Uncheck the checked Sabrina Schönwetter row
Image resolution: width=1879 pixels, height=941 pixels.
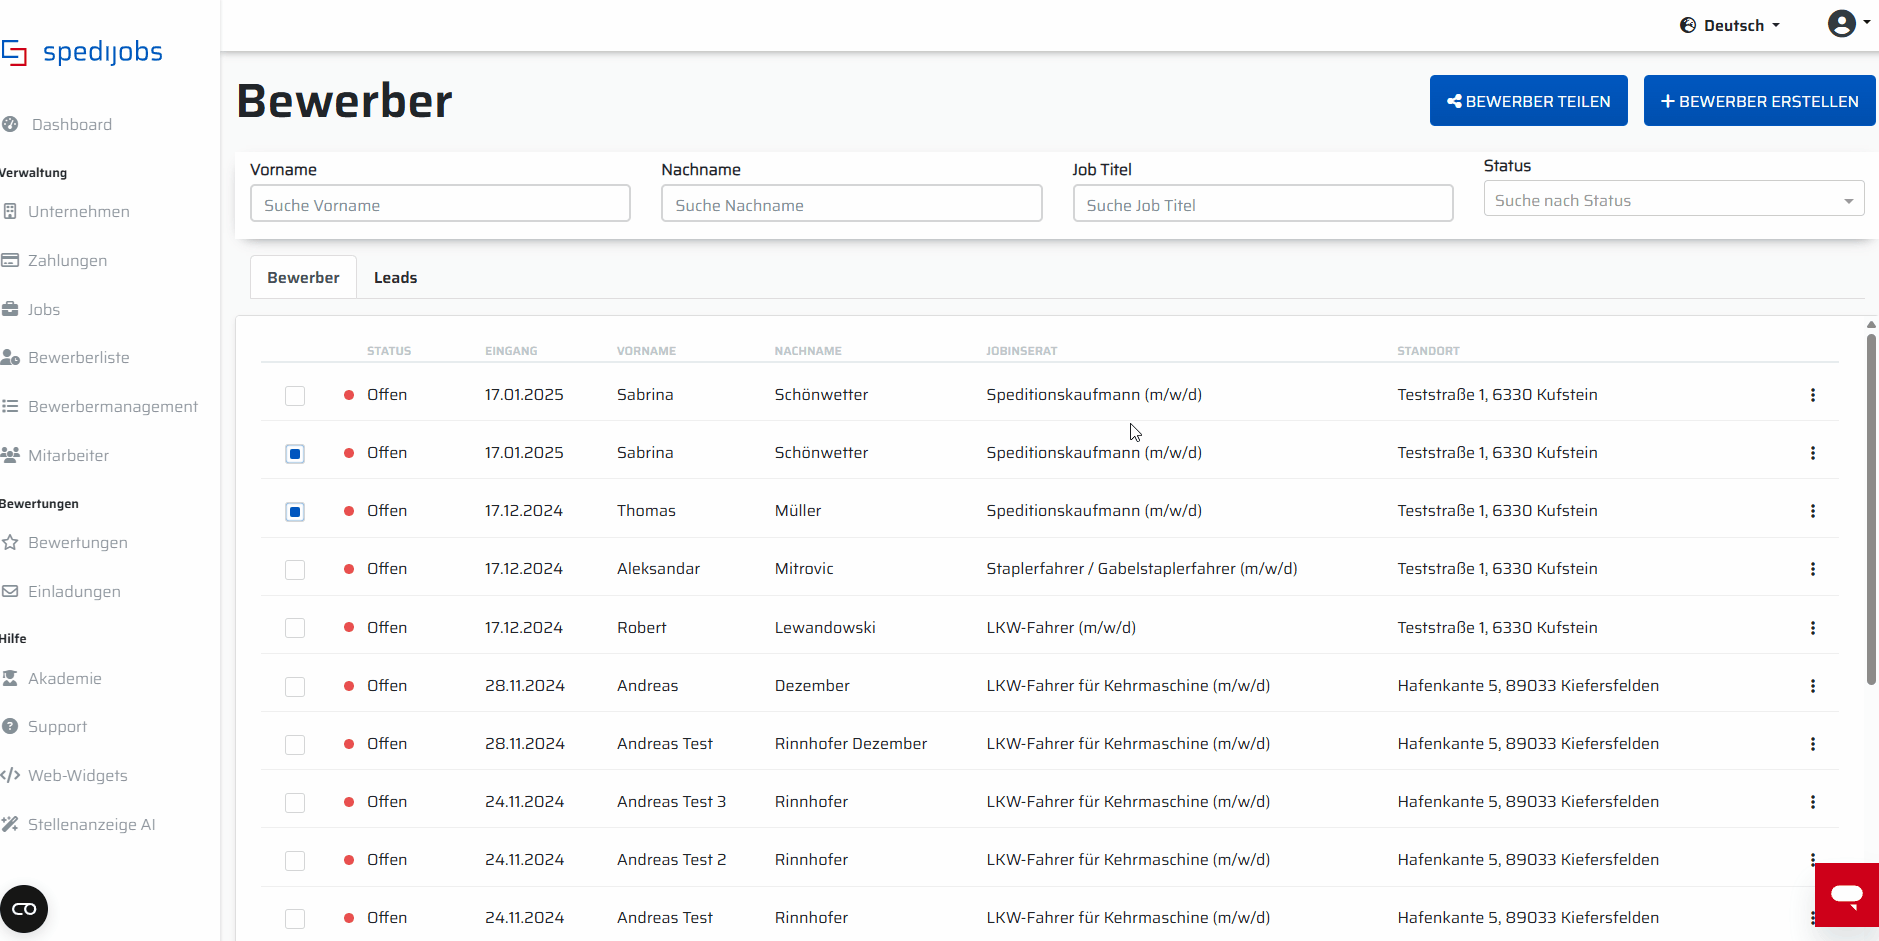point(295,454)
